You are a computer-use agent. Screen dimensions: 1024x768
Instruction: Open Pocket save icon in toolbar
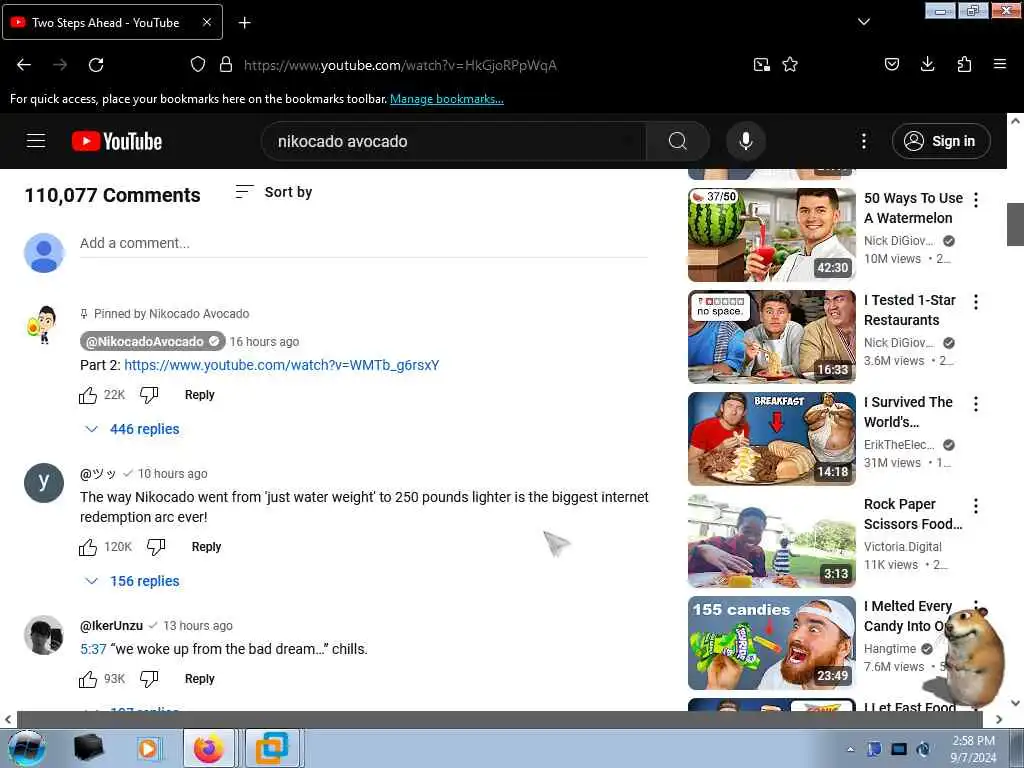(x=892, y=64)
